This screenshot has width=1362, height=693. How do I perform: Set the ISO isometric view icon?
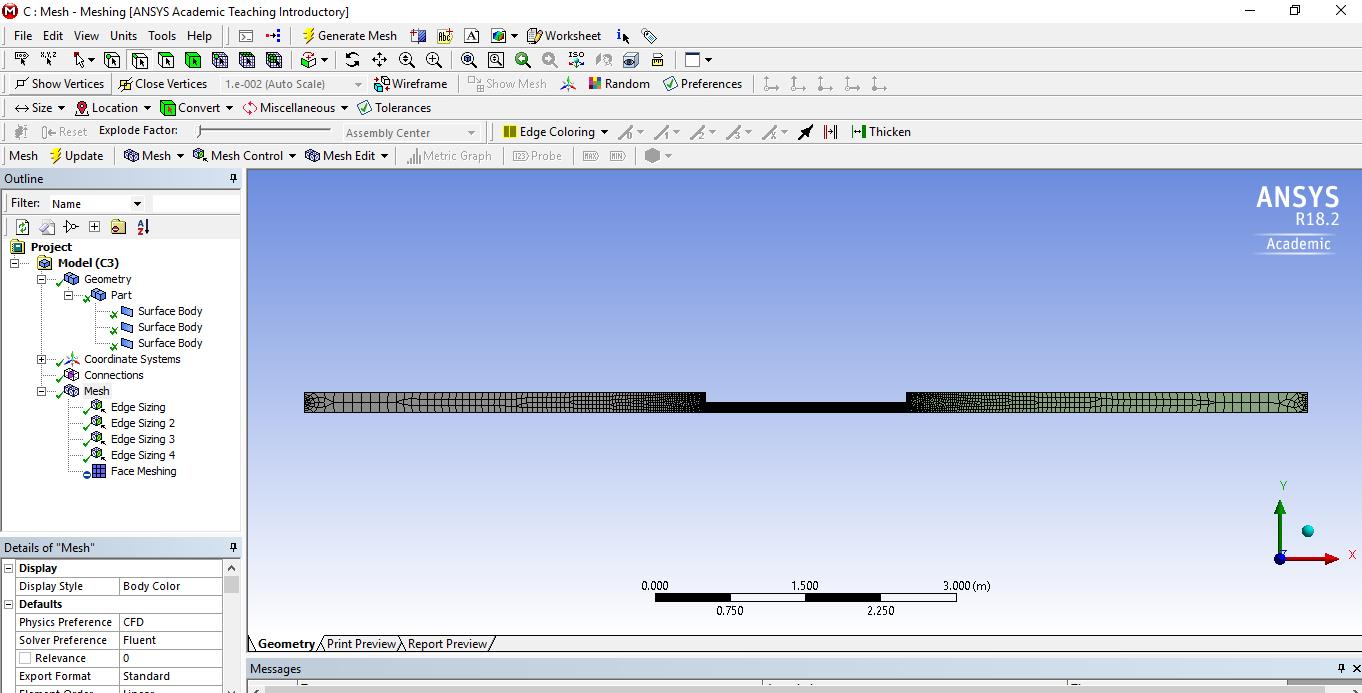(576, 60)
